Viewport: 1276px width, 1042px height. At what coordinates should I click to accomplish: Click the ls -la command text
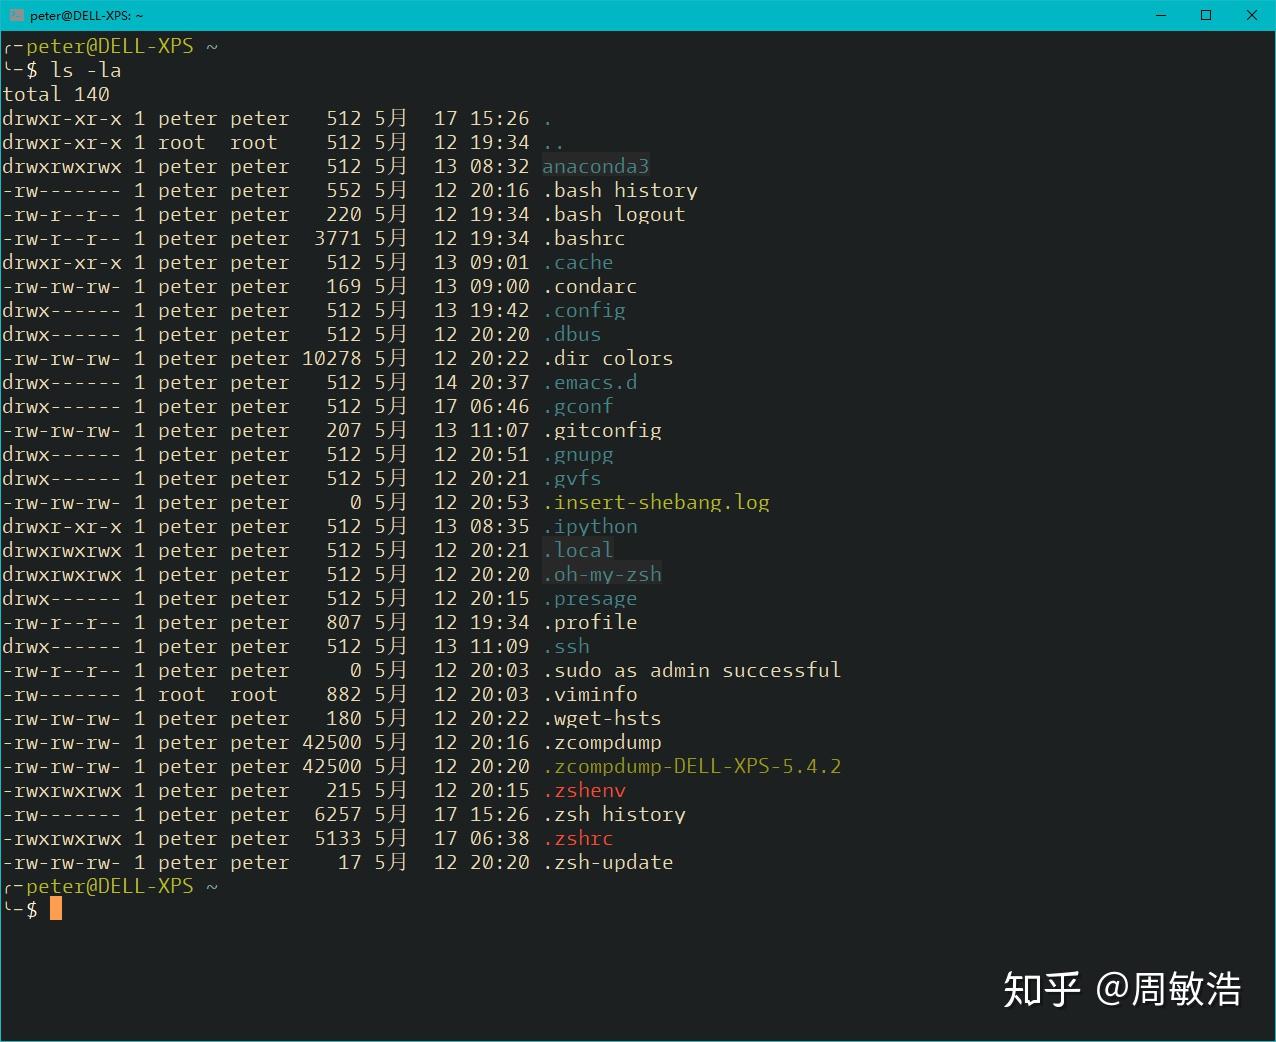(x=86, y=70)
